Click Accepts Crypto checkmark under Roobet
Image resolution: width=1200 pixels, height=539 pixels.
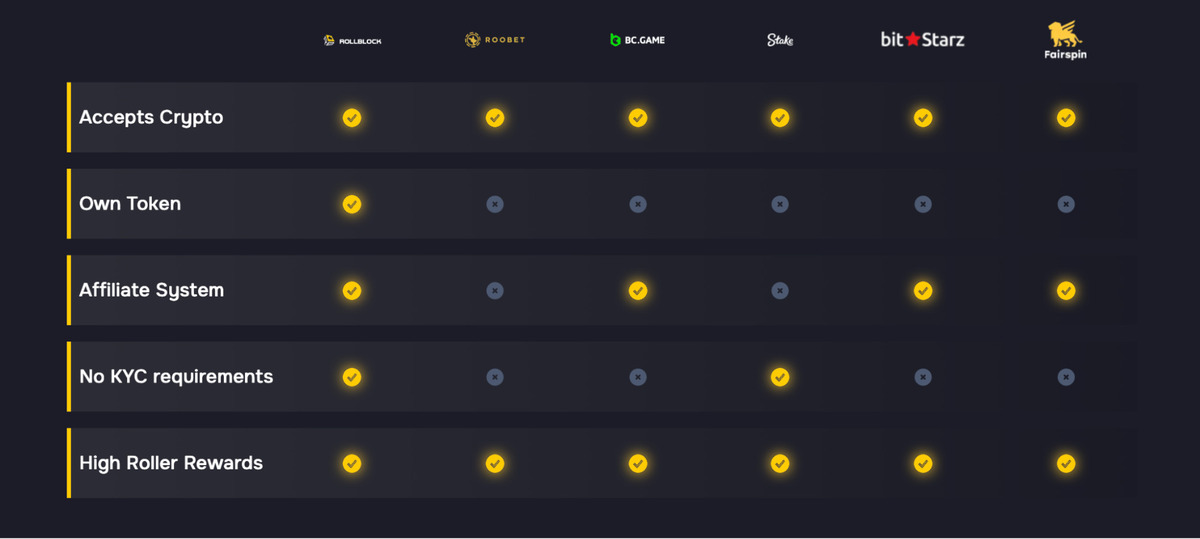click(x=495, y=118)
